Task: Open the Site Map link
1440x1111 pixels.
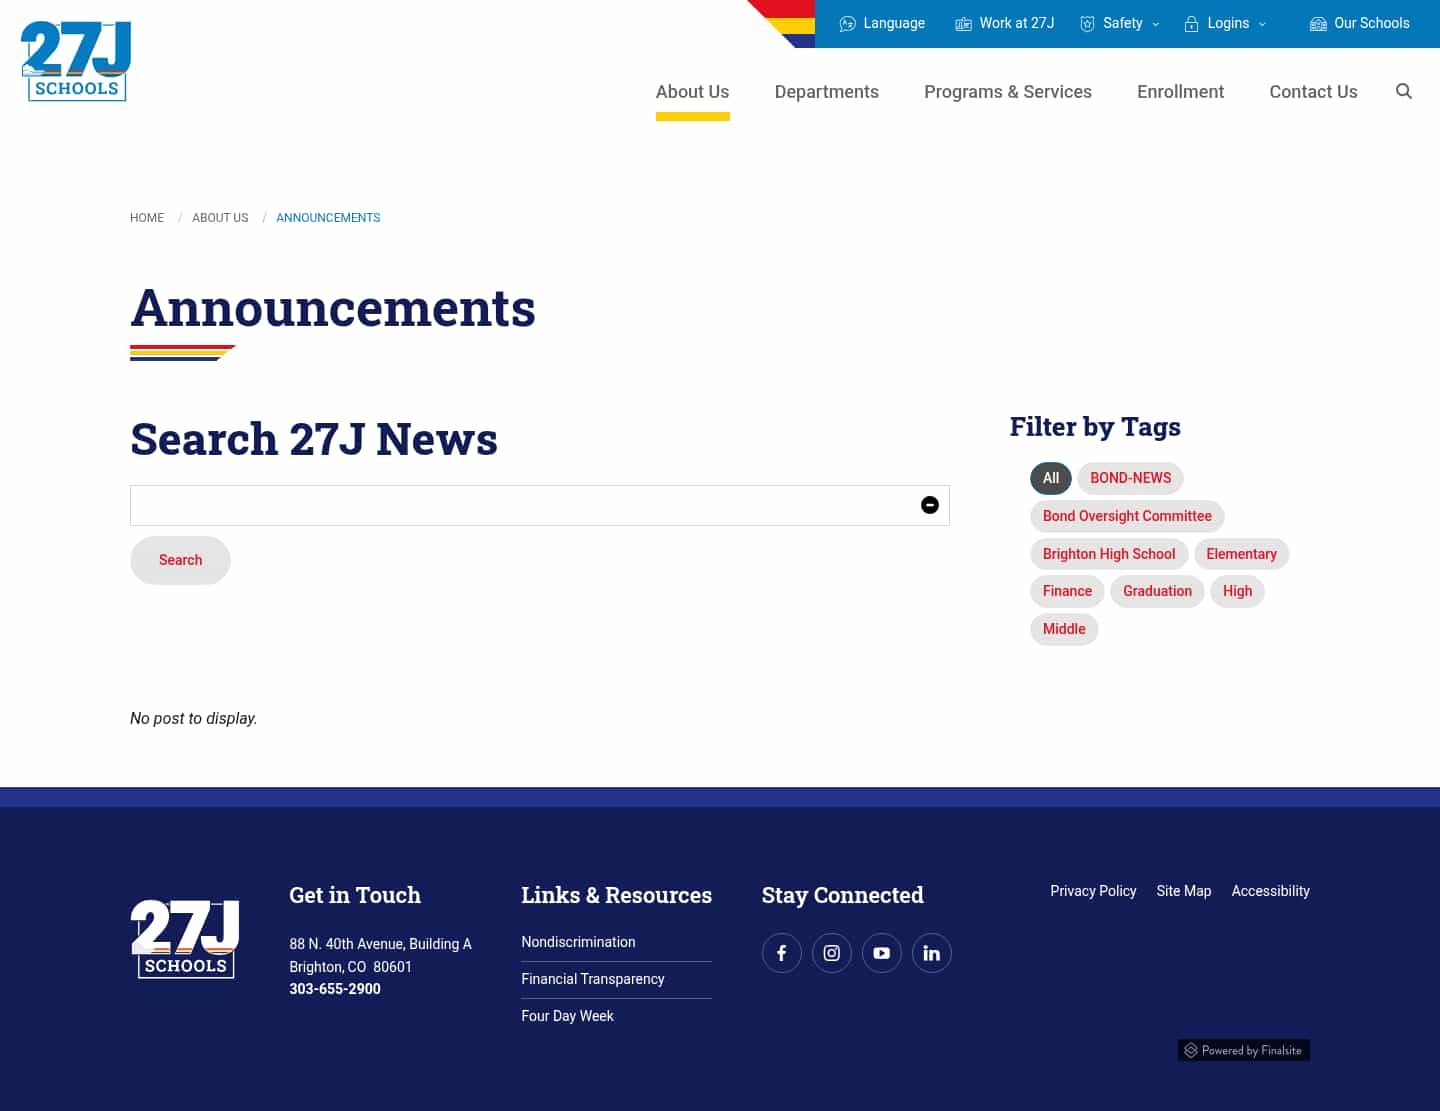Action: coord(1183,891)
